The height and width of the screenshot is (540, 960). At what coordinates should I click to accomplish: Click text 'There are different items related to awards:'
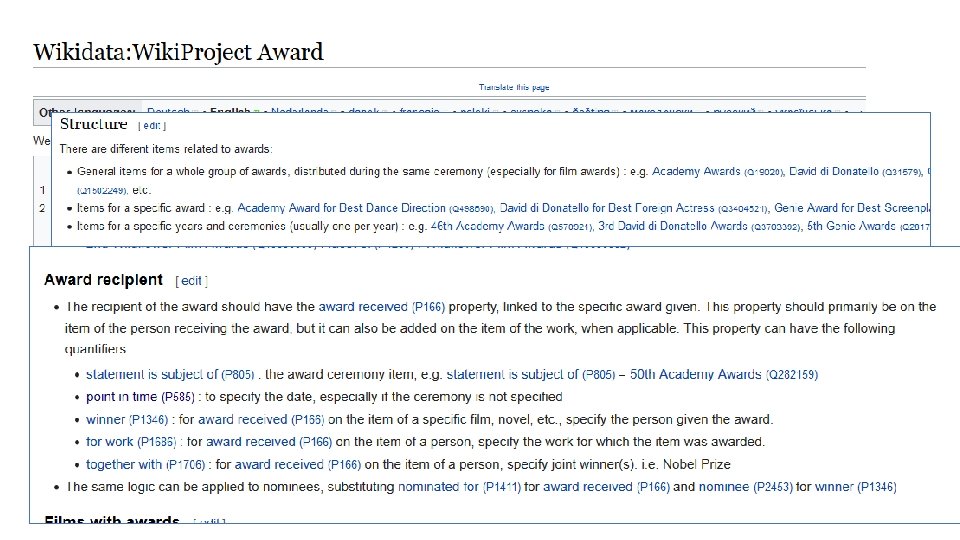pos(166,149)
